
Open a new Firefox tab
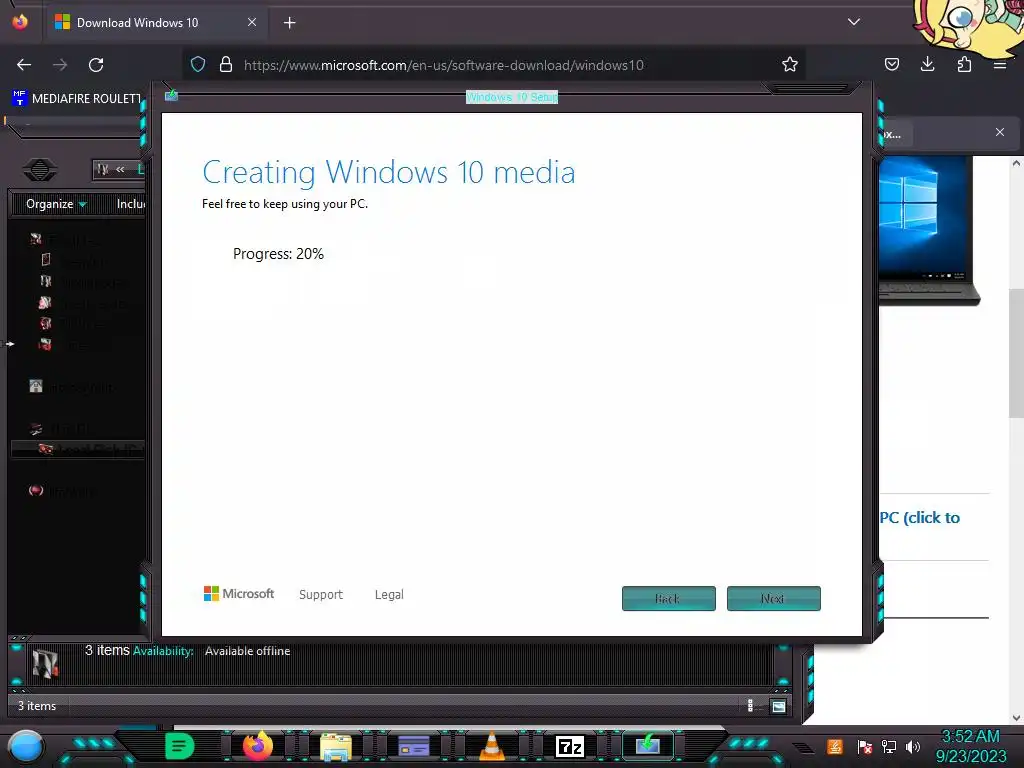289,23
